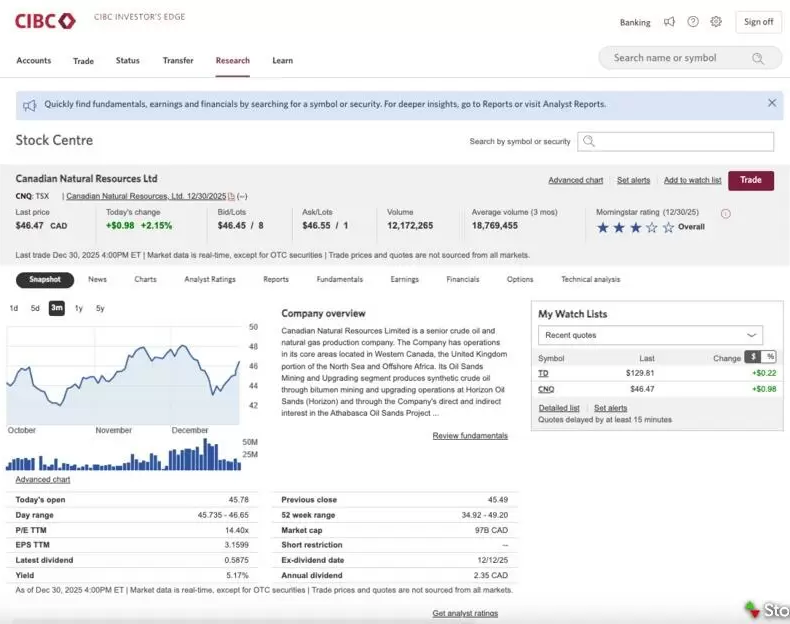
Task: Click Add to watch list link
Action: tap(692, 180)
